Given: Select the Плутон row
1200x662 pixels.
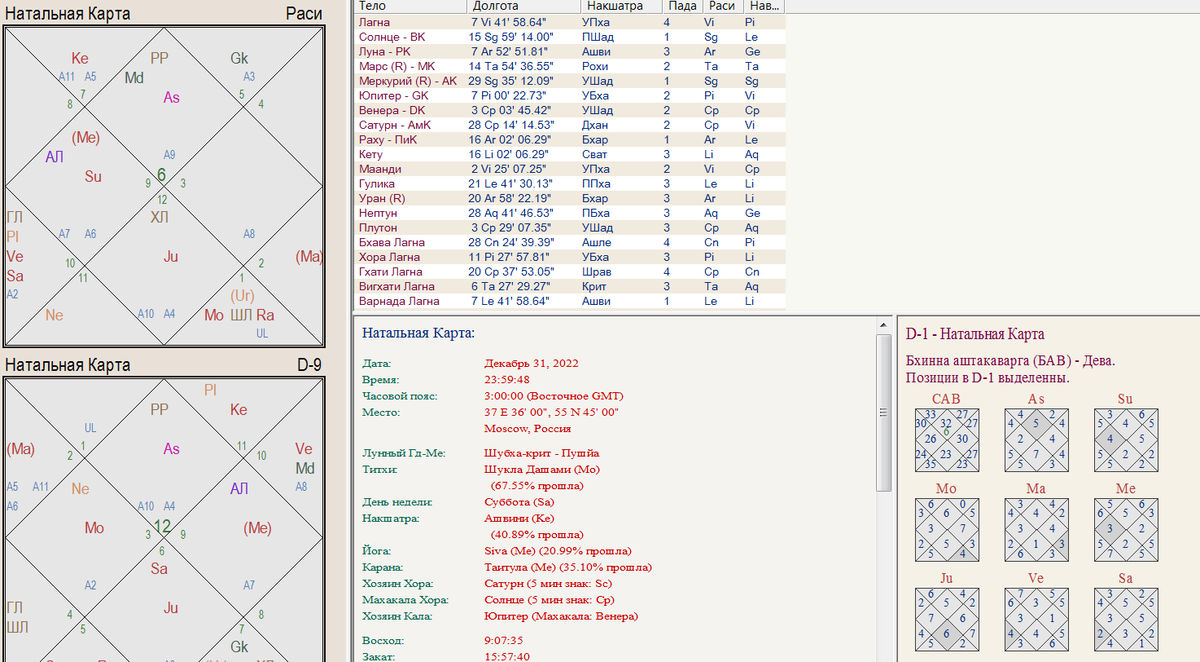Looking at the screenshot, I should tap(570, 227).
